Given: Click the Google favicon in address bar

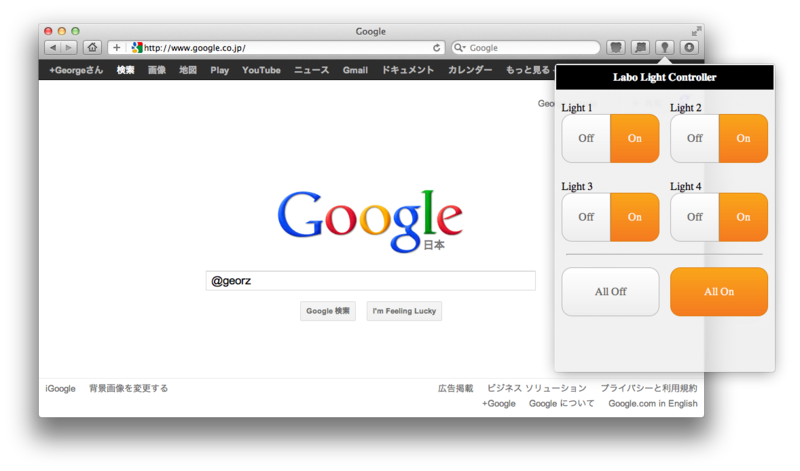Looking at the screenshot, I should 137,47.
